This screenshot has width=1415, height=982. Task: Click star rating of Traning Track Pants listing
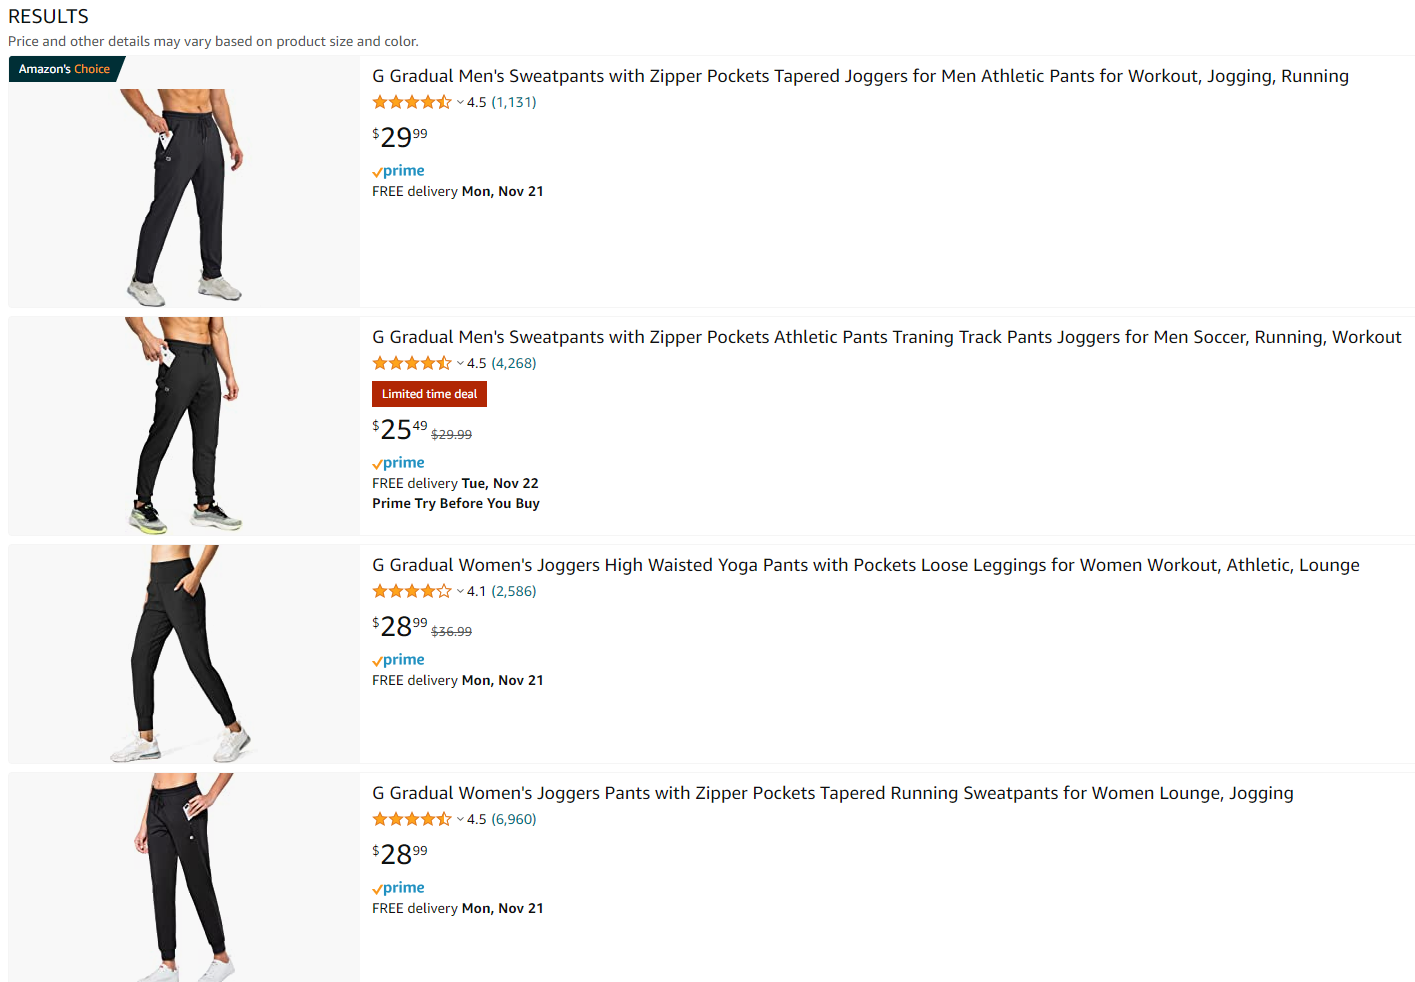click(412, 363)
